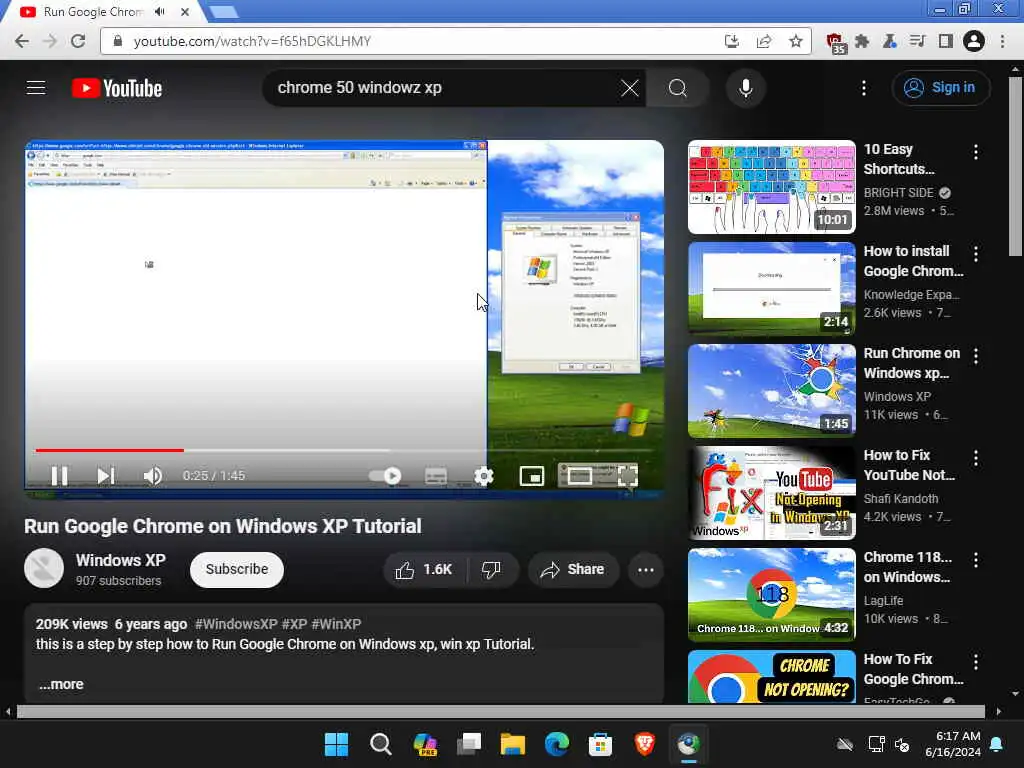Like the video showing 1.6K
Image resolution: width=1024 pixels, height=768 pixels.
click(424, 569)
